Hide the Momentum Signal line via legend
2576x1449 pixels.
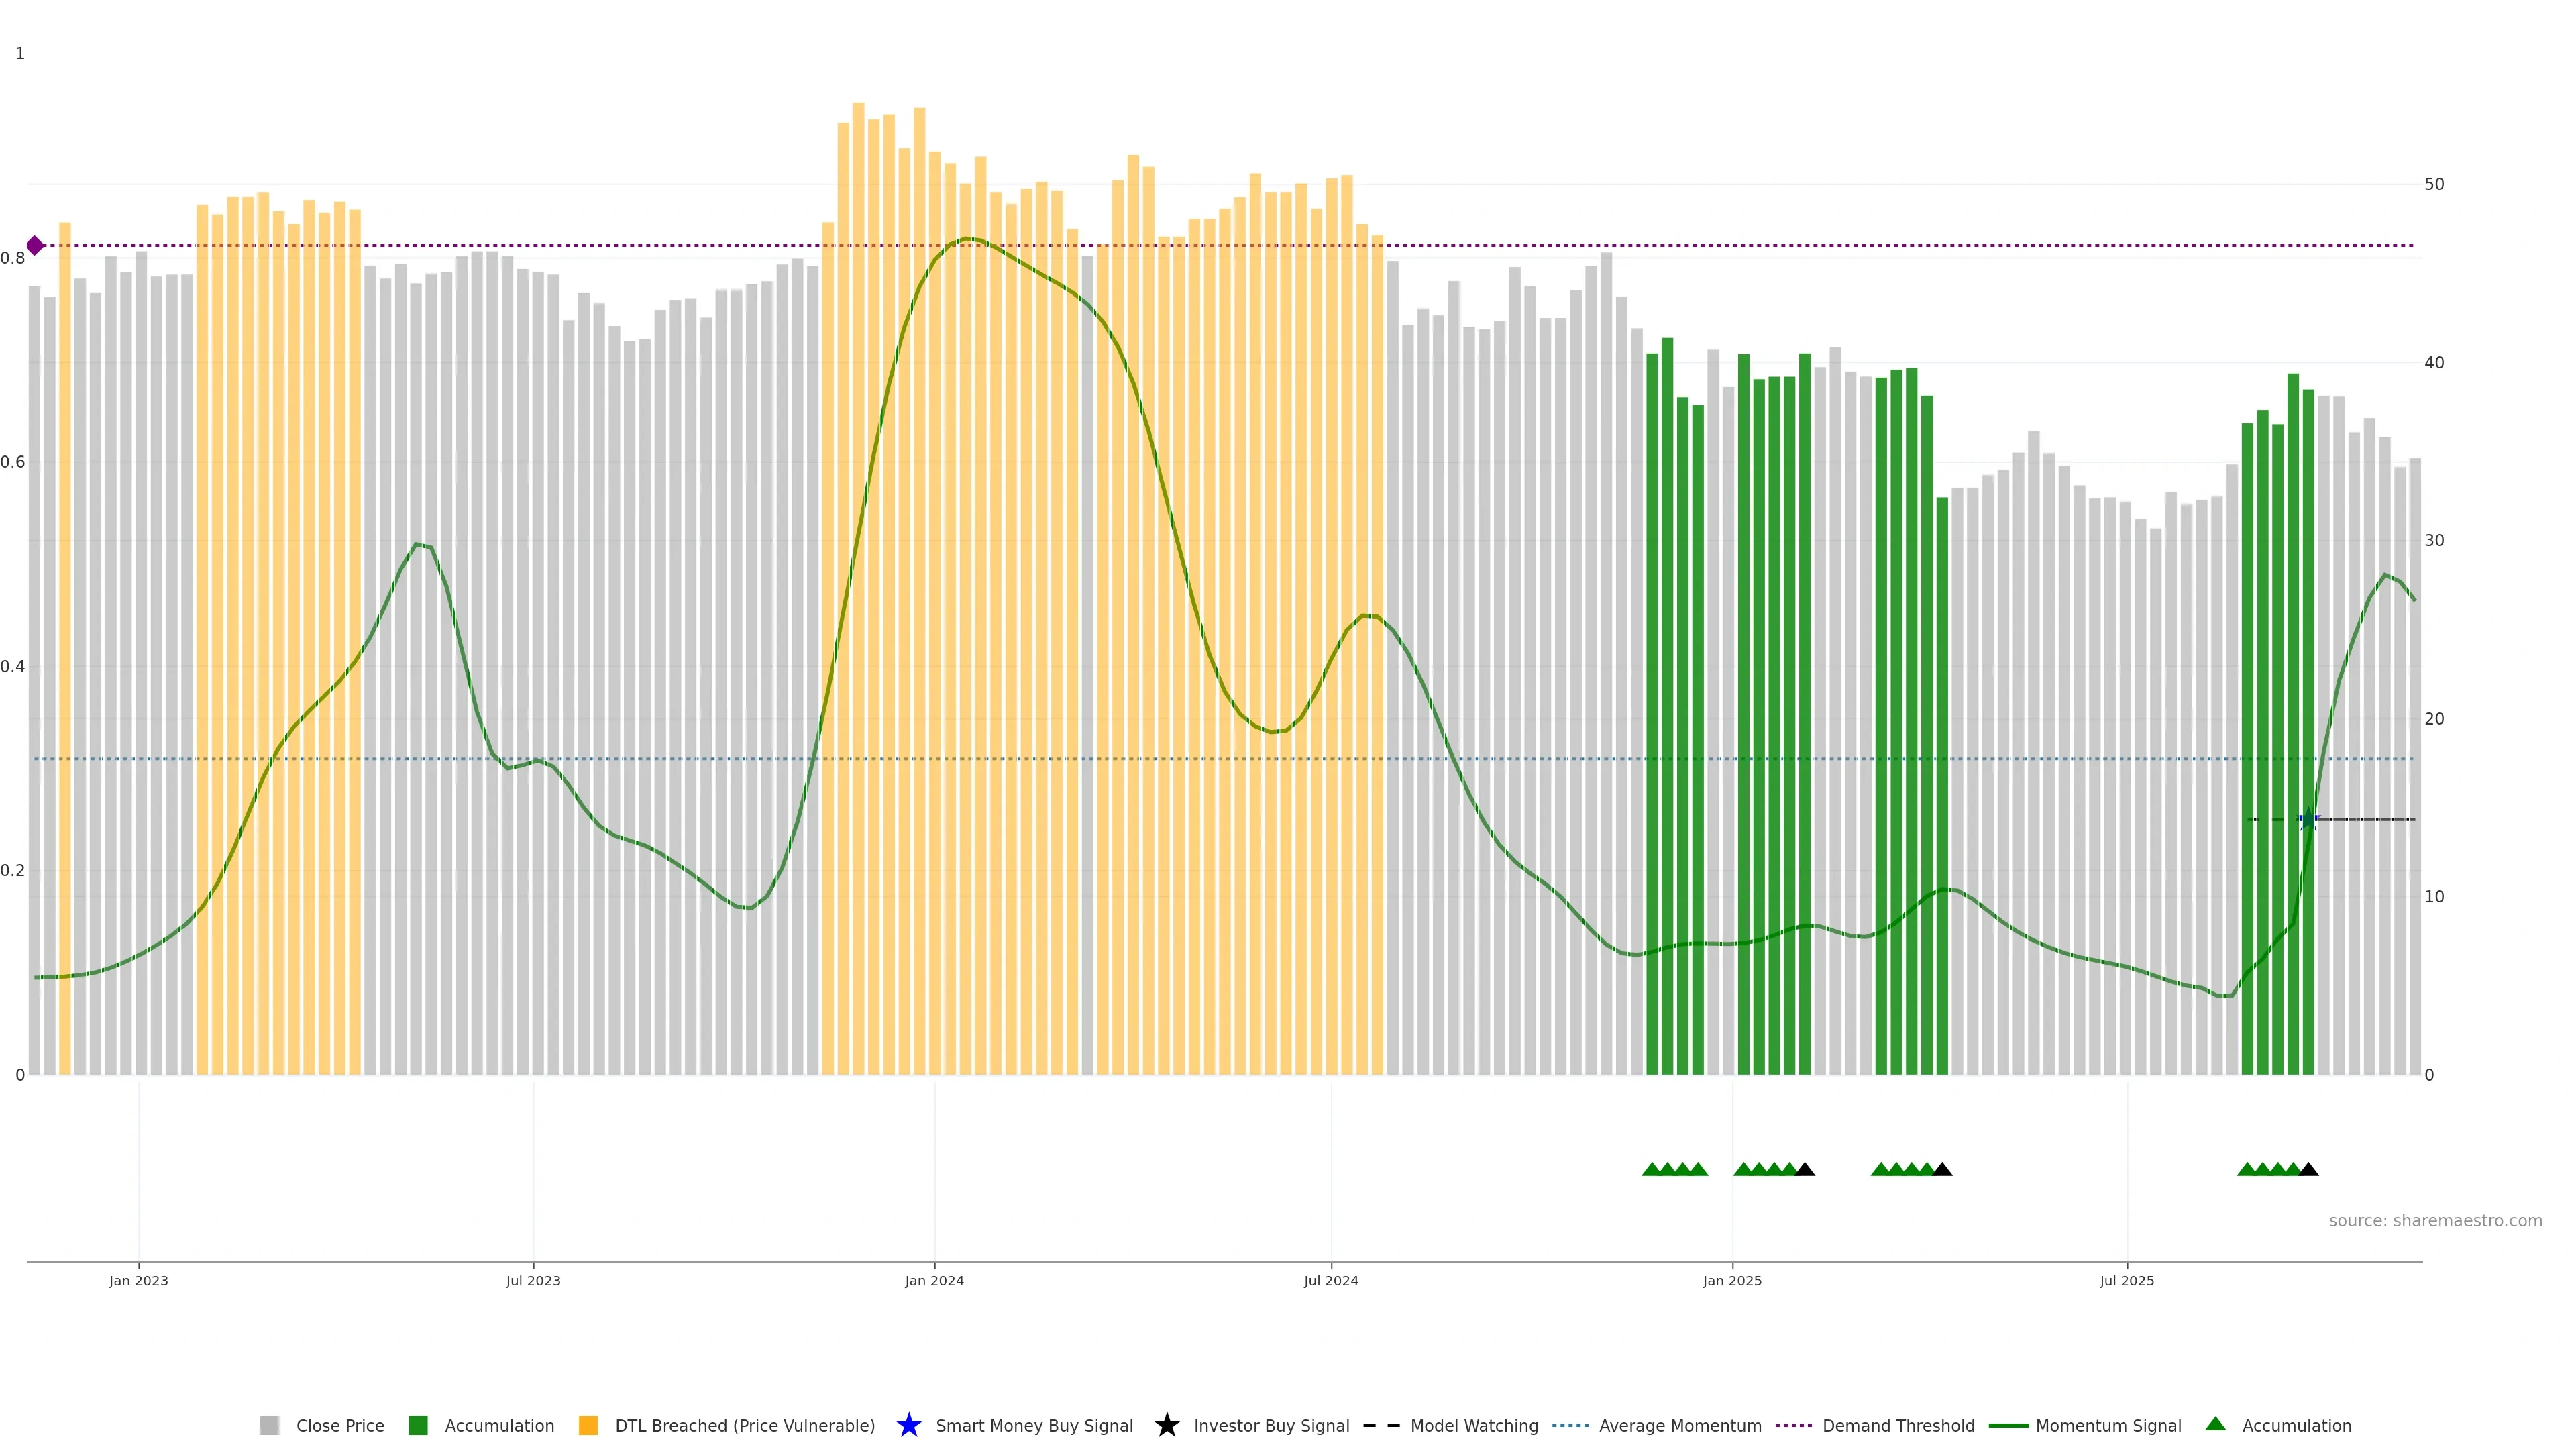[2108, 1426]
